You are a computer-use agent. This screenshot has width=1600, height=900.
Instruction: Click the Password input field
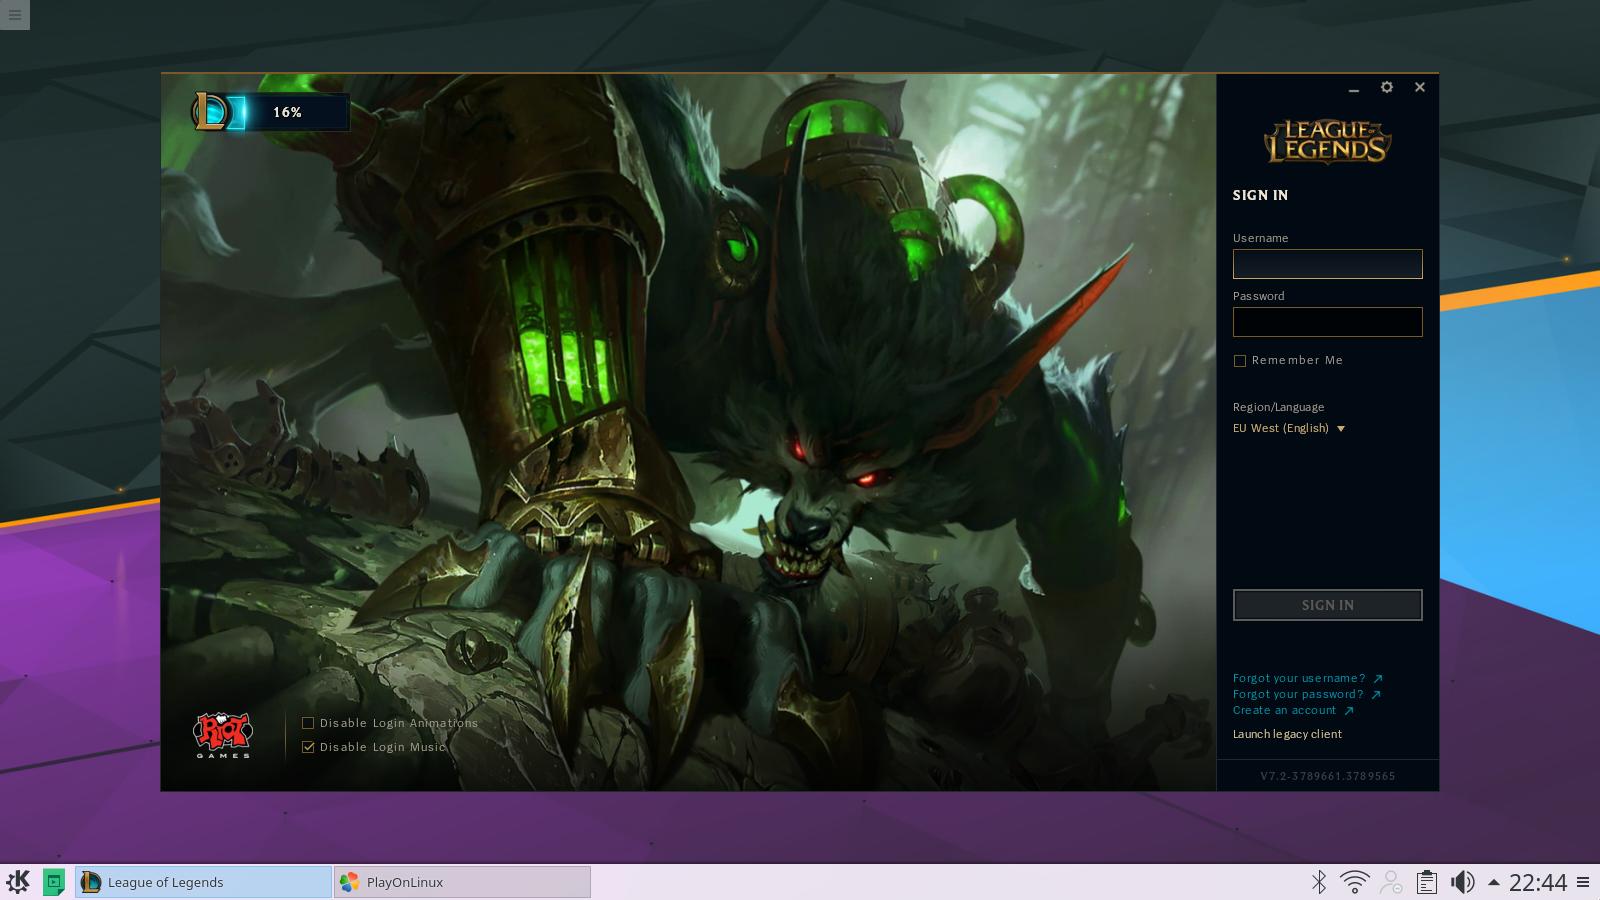pos(1327,322)
